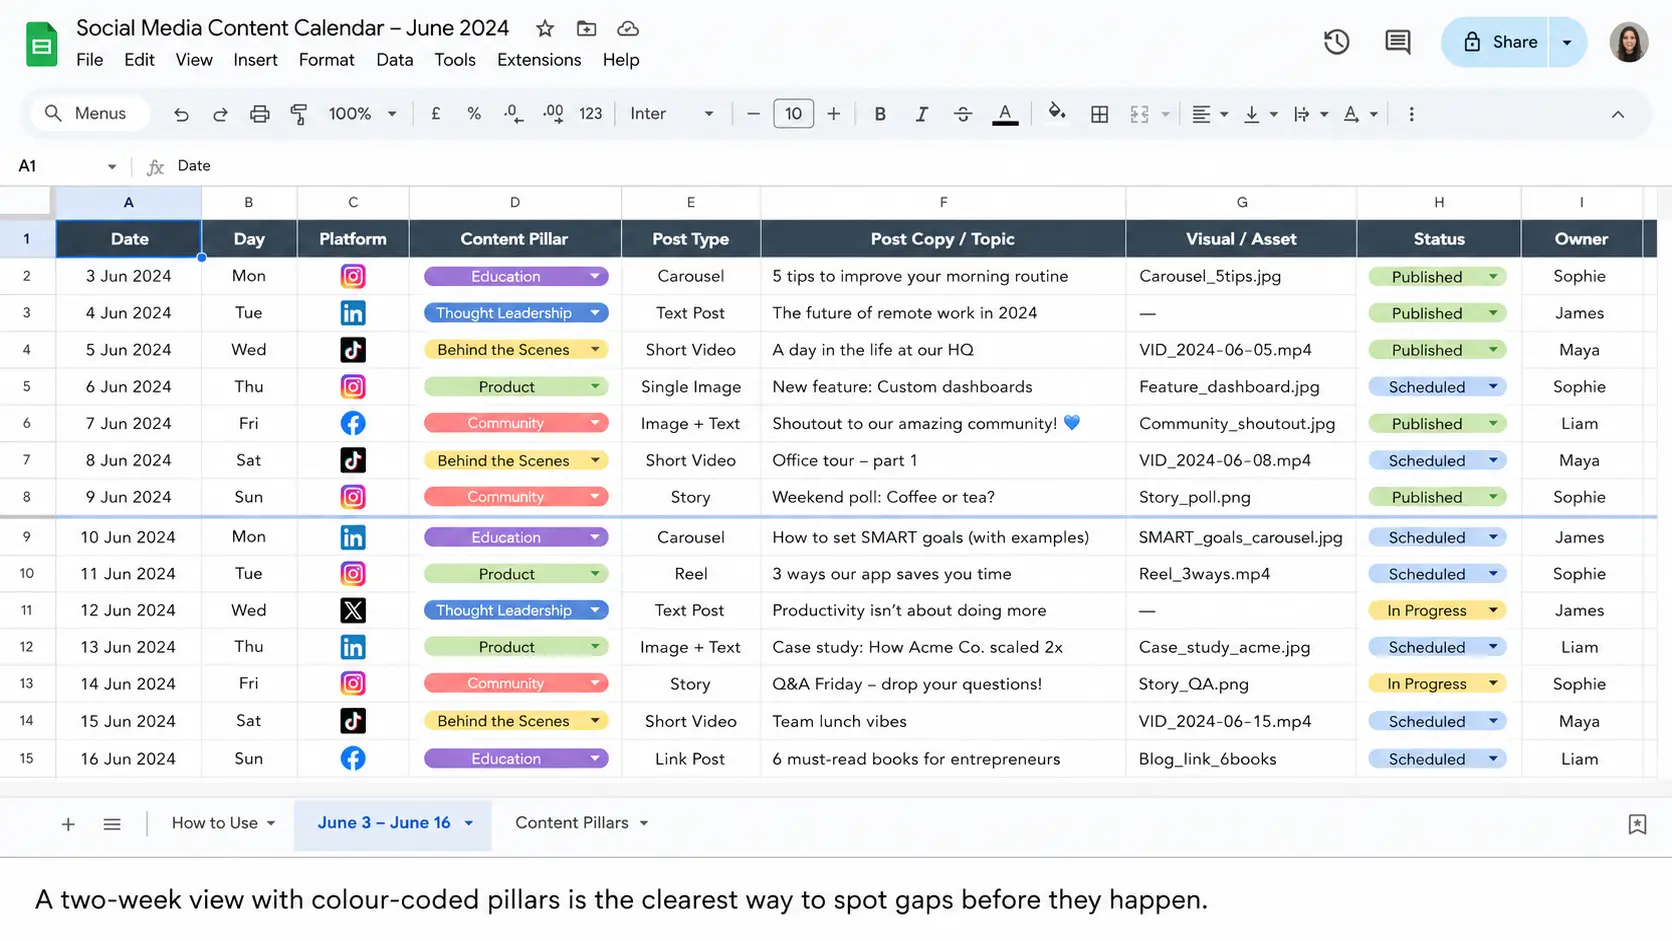Open the June 3 – June 16 tab menu arrow
Screen dimensions: 1672x941
coord(468,823)
